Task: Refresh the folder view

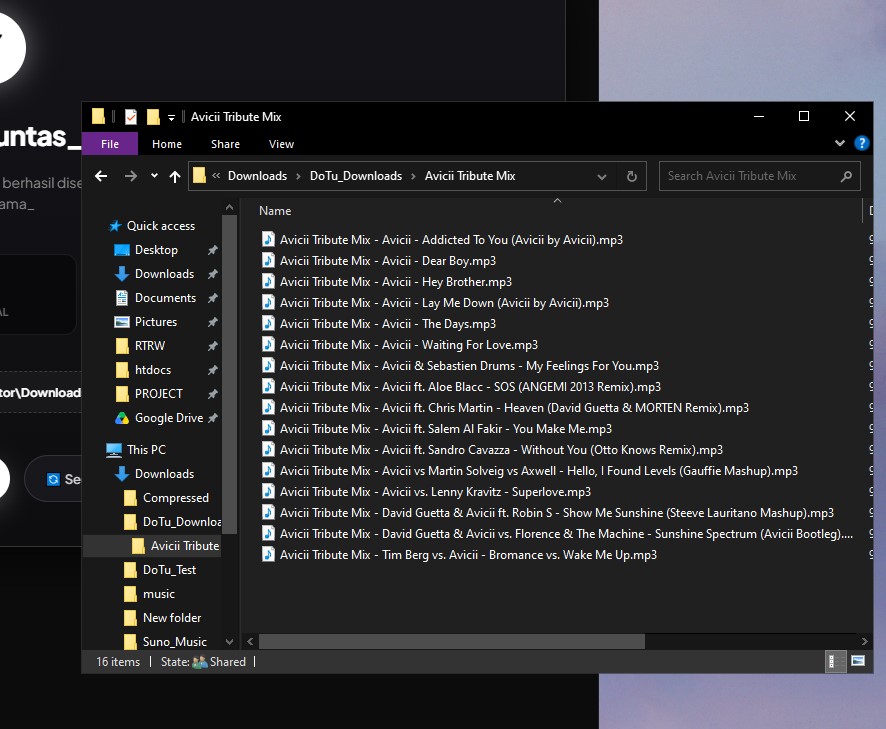Action: (632, 176)
